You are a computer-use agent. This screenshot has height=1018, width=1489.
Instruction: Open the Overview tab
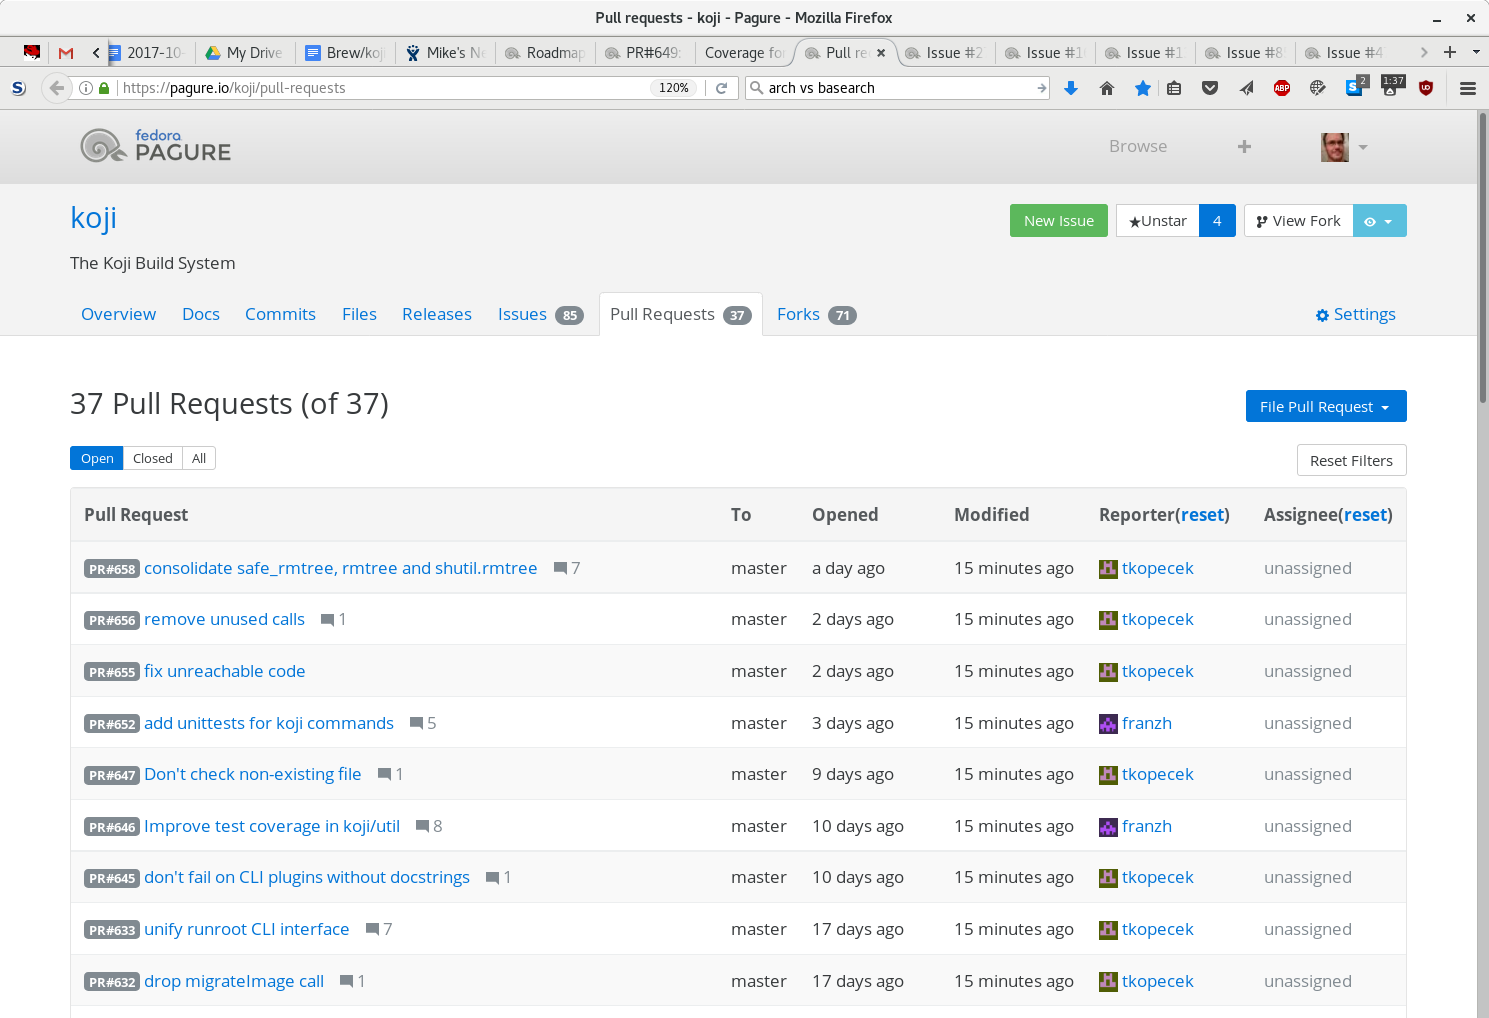[x=118, y=314]
